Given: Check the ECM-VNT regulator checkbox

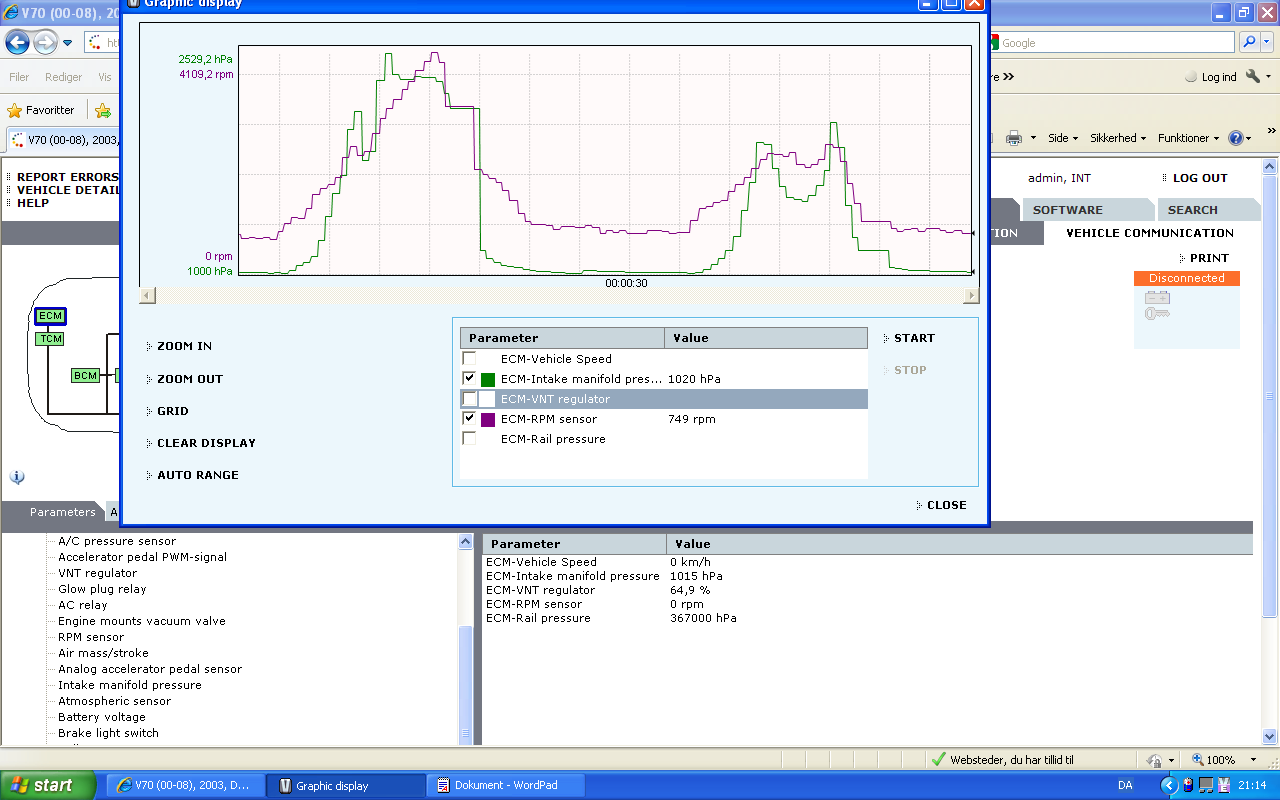Looking at the screenshot, I should point(469,399).
